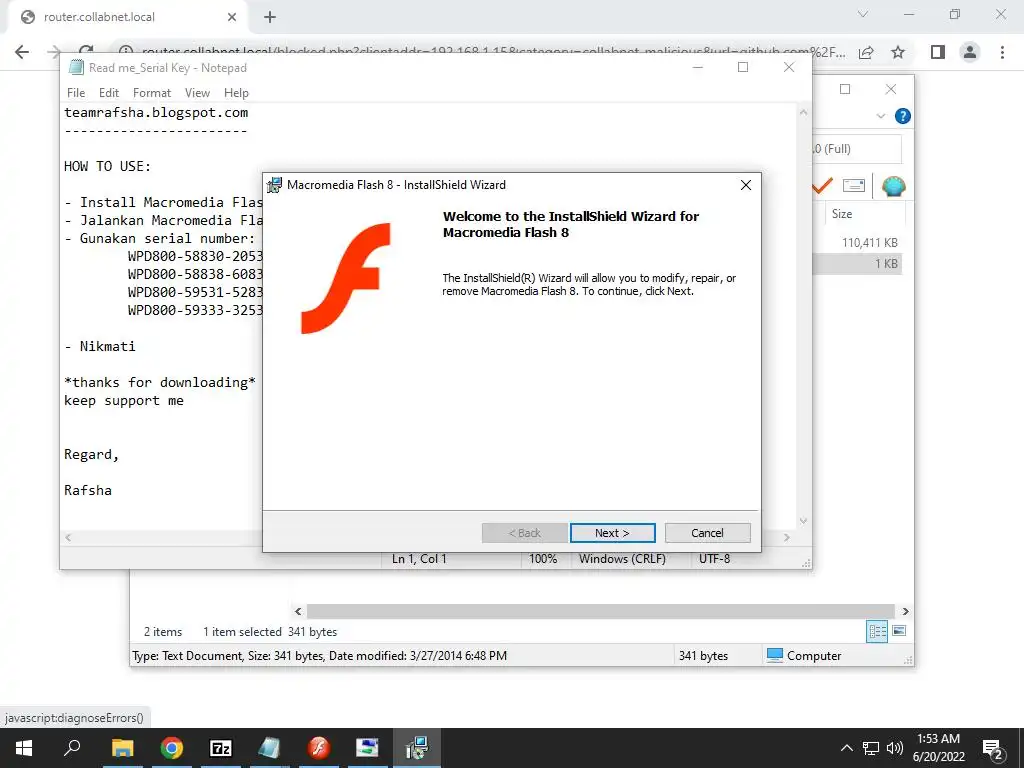Image resolution: width=1024 pixels, height=768 pixels.
Task: Click Ln 1, Col 1 in Notepad status bar
Action: click(419, 559)
